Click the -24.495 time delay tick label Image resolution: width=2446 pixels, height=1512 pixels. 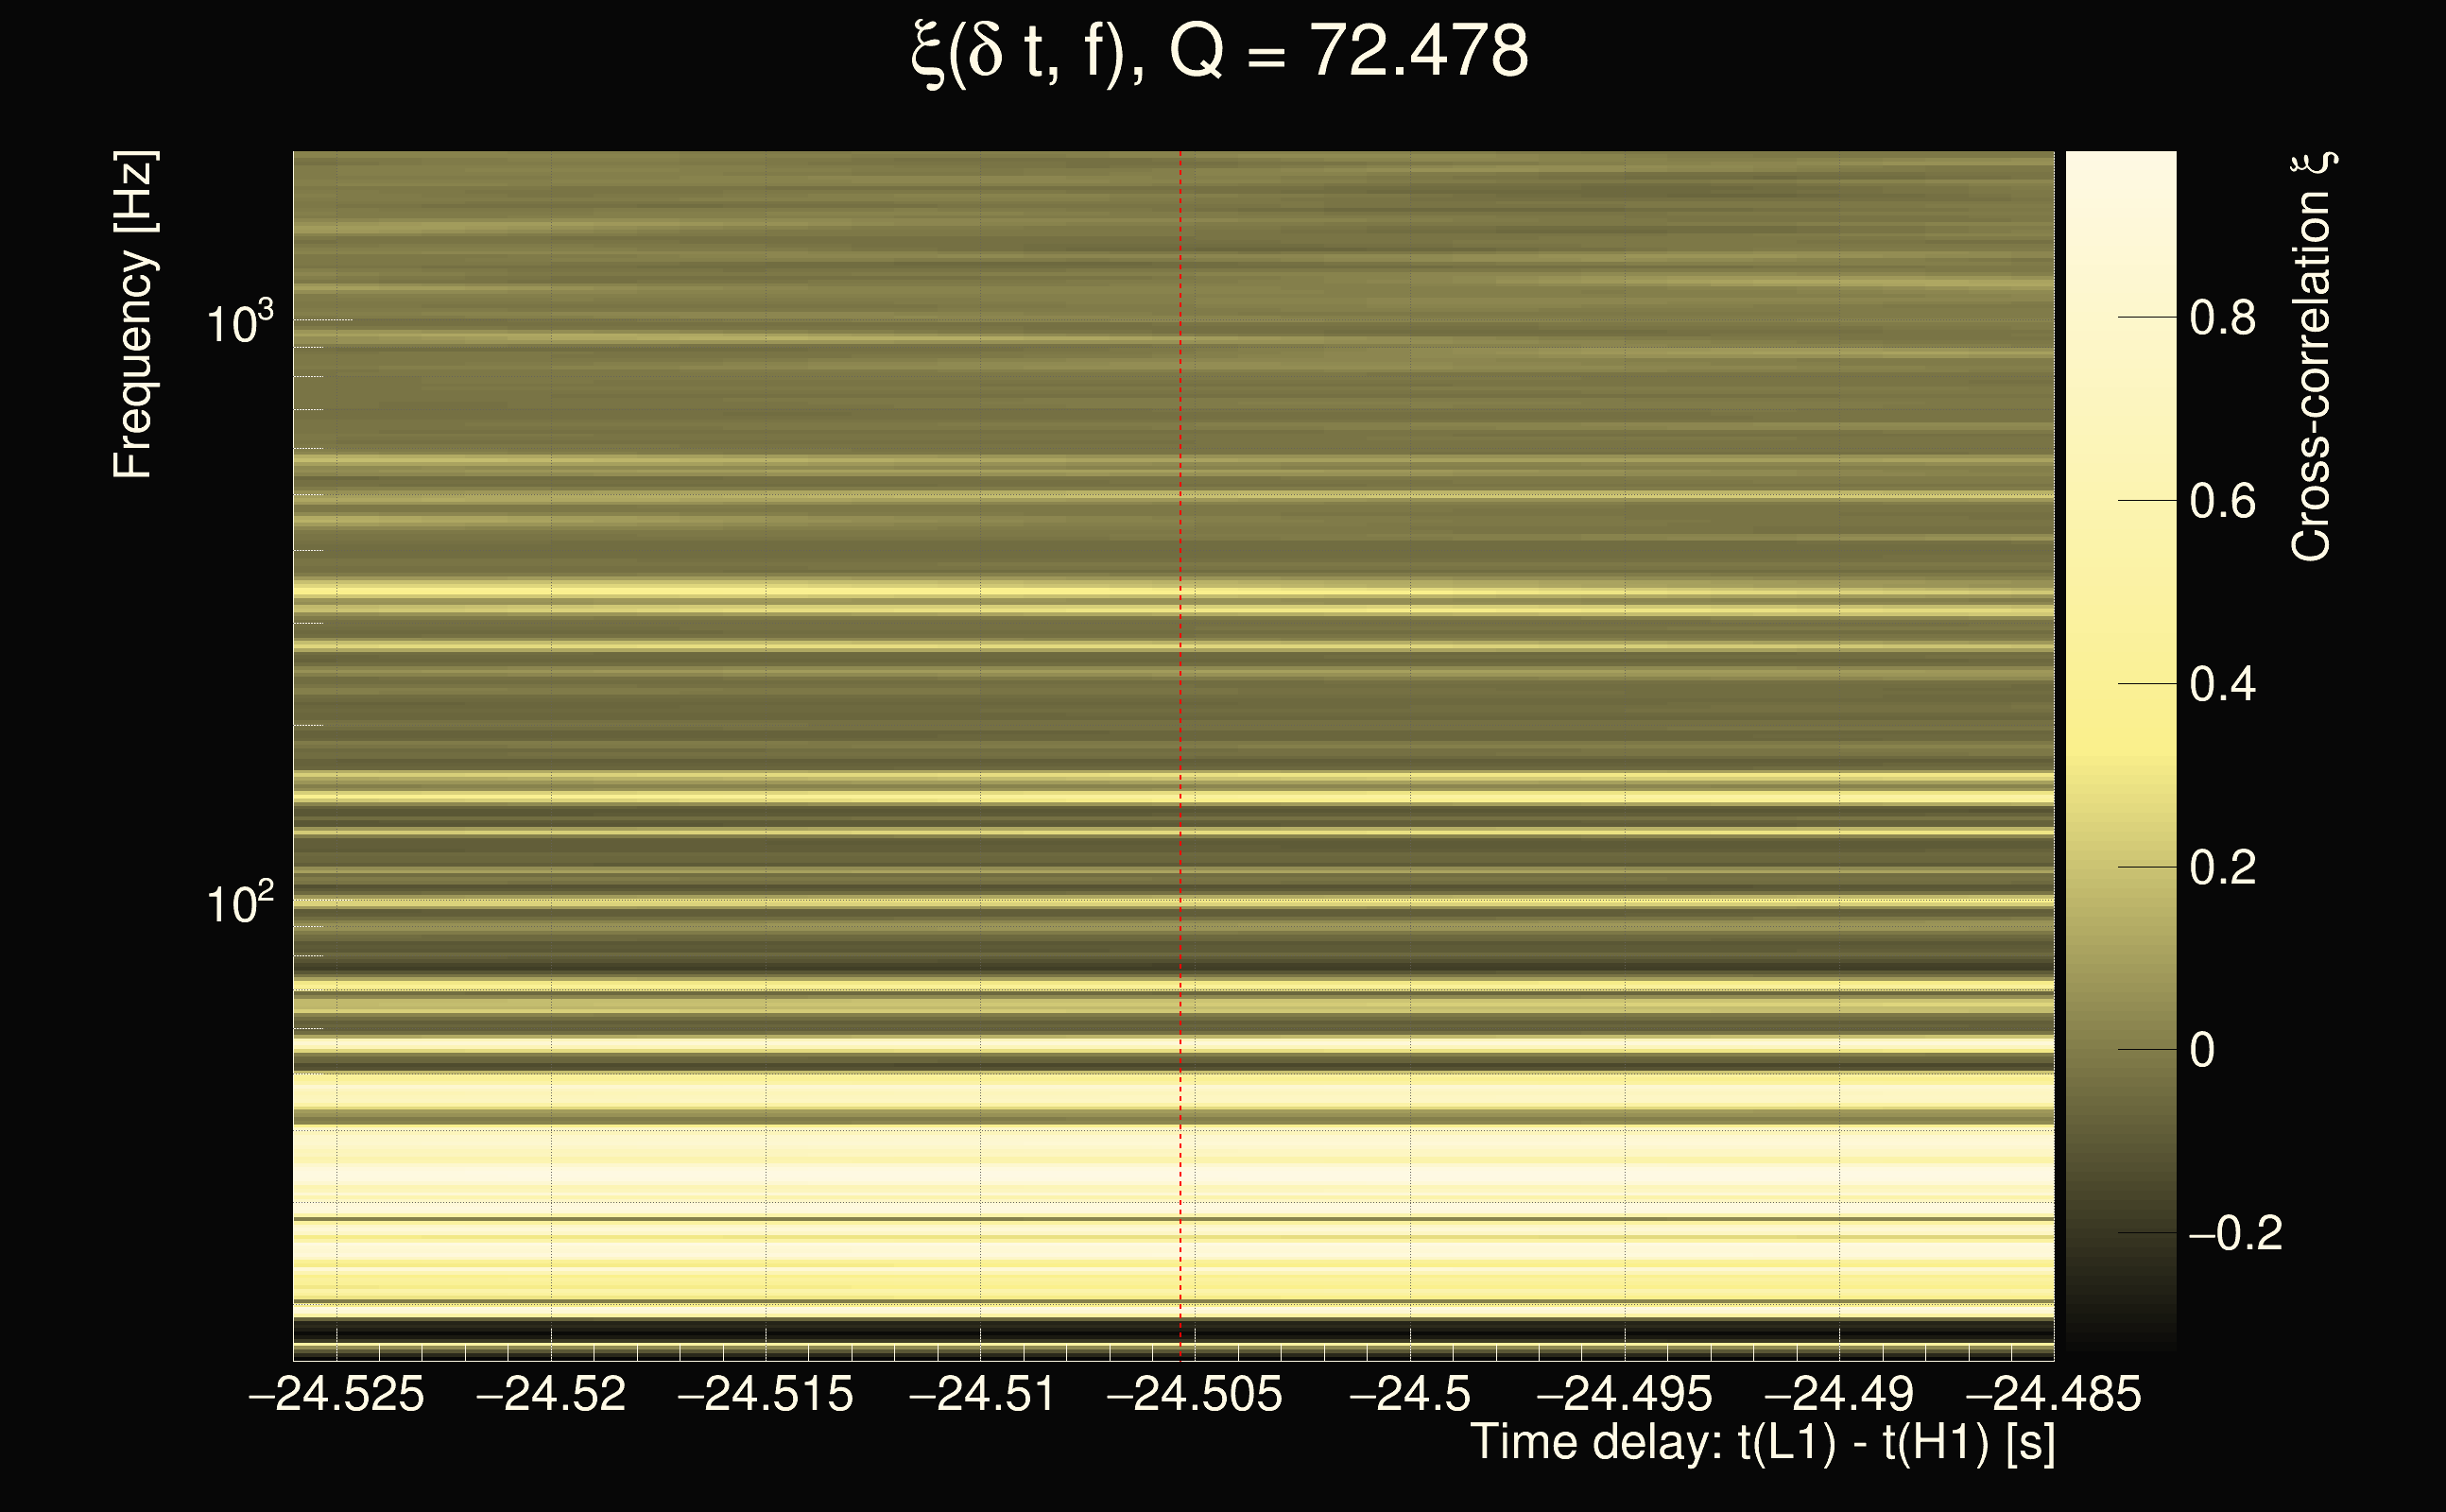(1624, 1394)
